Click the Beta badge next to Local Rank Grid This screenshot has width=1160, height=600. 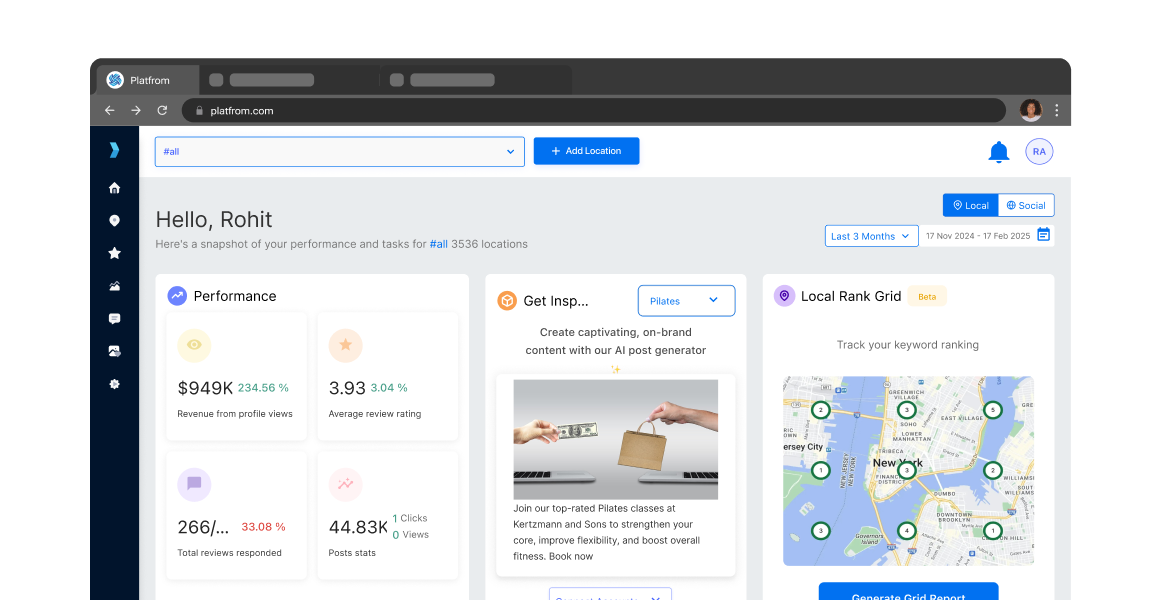[927, 297]
